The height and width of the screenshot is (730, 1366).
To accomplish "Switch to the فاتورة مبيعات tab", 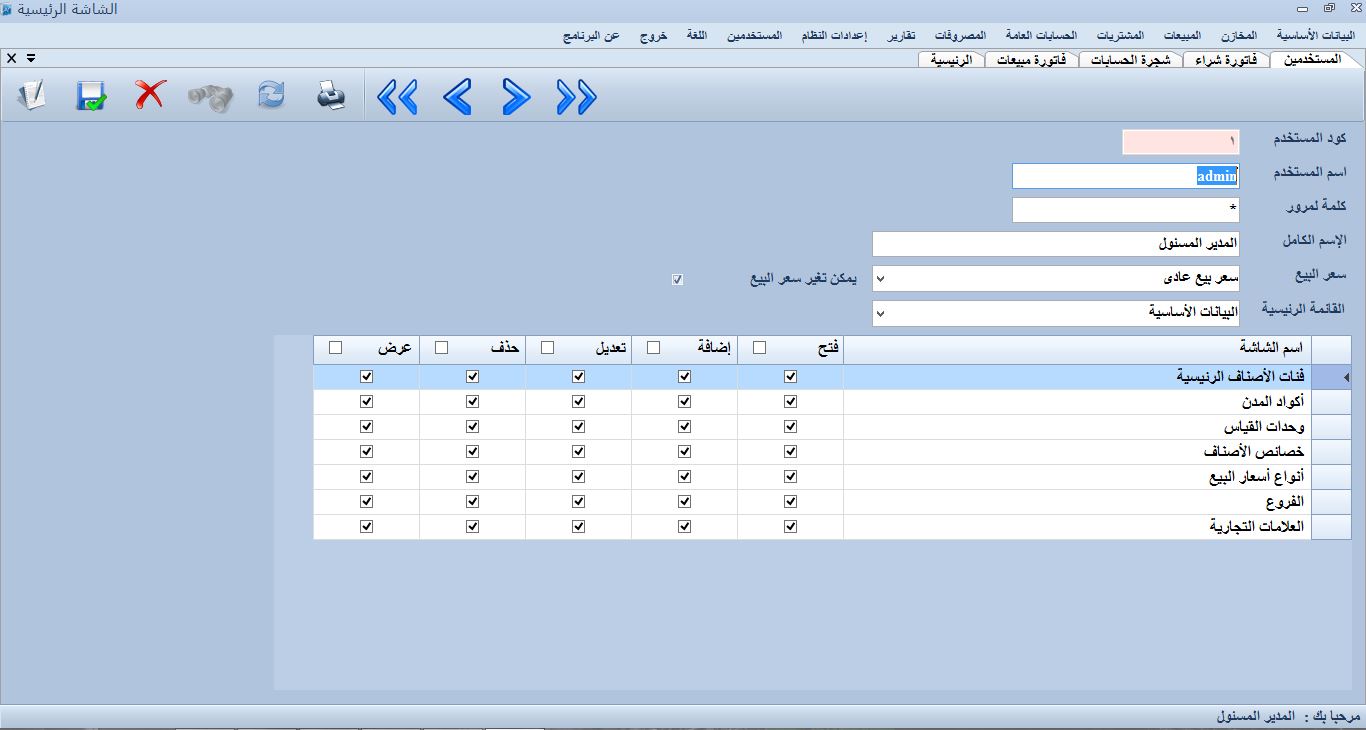I will (1031, 60).
